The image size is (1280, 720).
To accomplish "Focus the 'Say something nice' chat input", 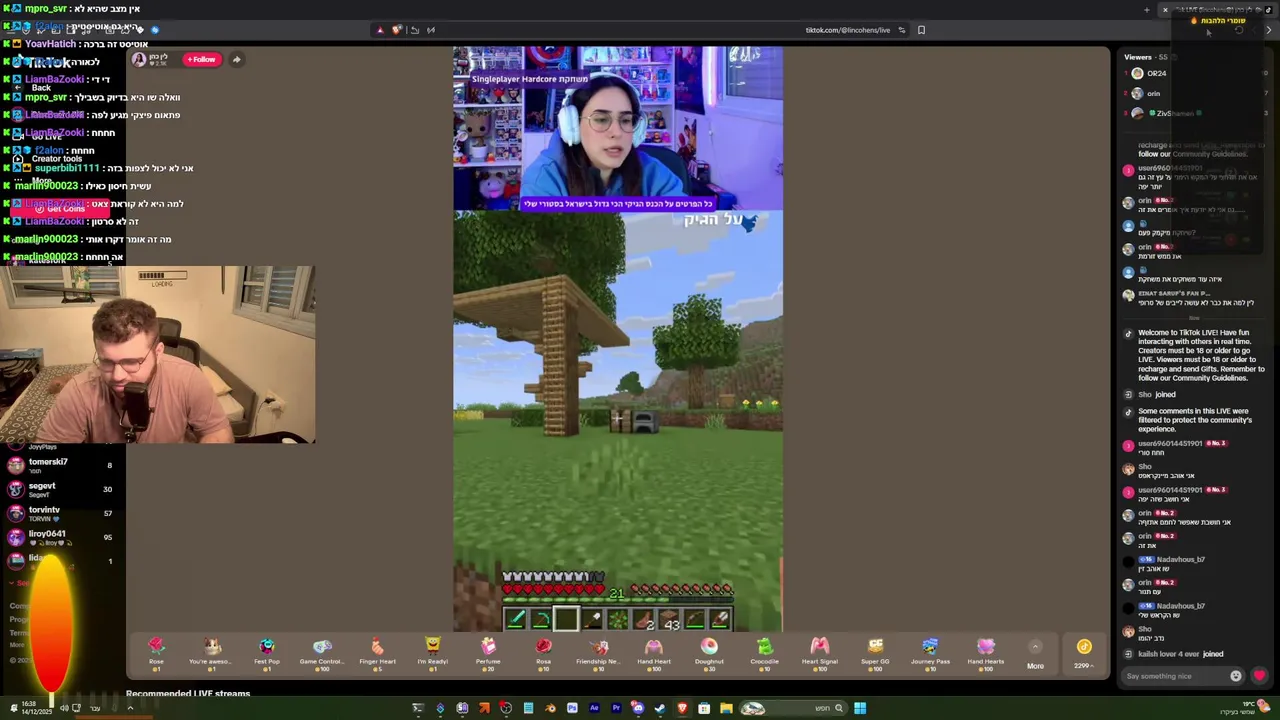I will pos(1175,676).
